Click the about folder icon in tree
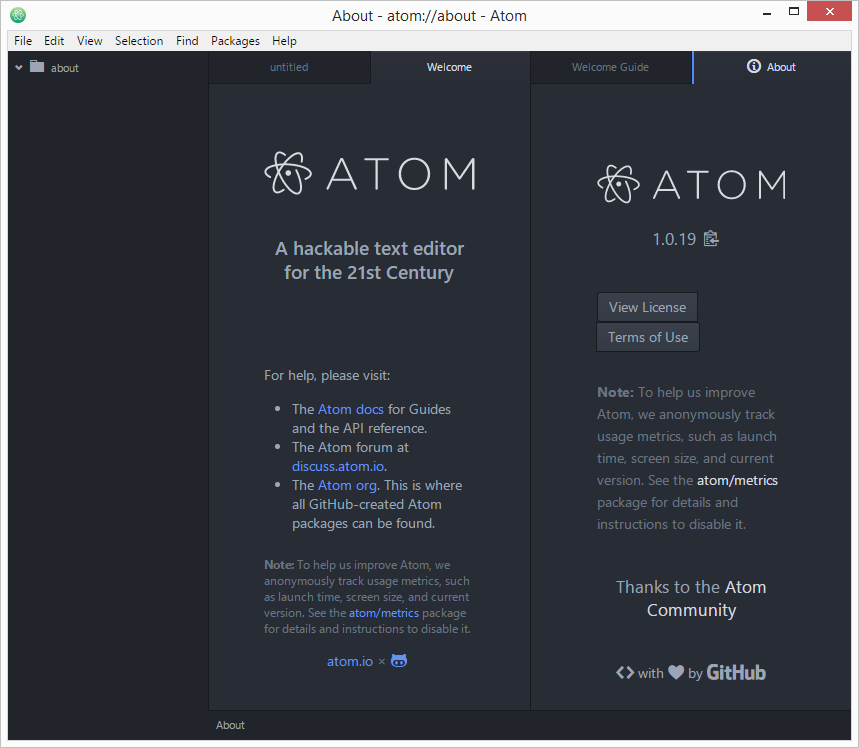Image resolution: width=859 pixels, height=748 pixels. [37, 67]
